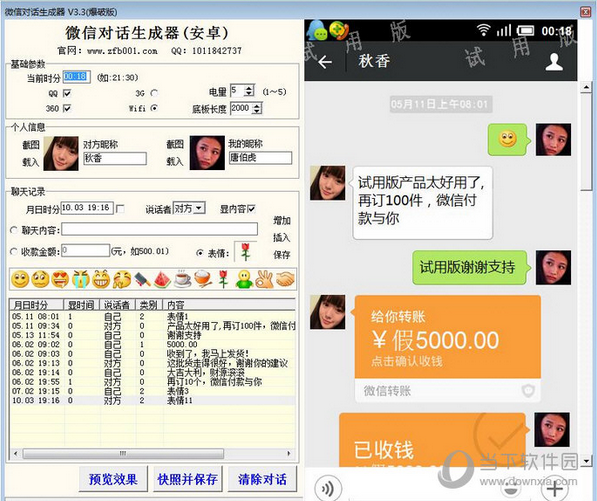Pick the blushing hands emoji

(121, 279)
